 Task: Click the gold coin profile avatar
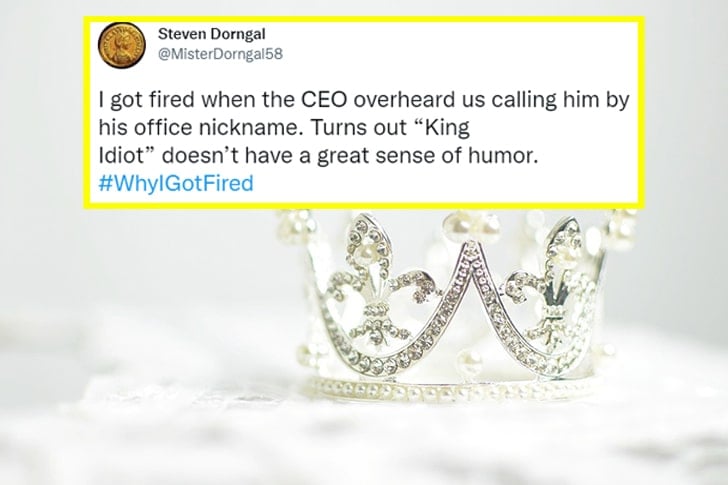pyautogui.click(x=124, y=45)
